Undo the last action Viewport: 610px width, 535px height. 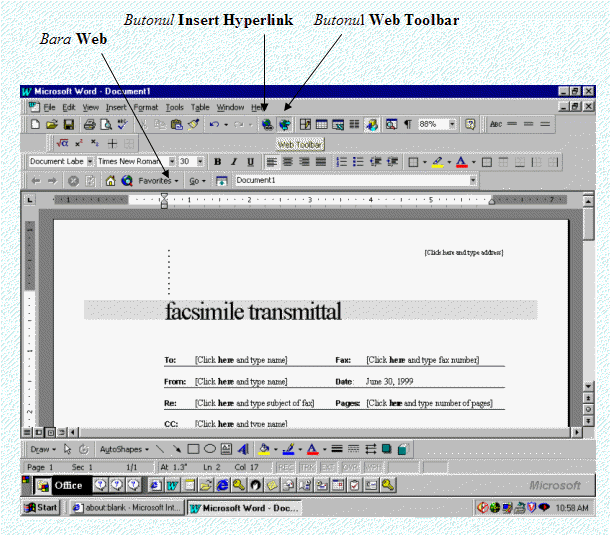tap(214, 125)
